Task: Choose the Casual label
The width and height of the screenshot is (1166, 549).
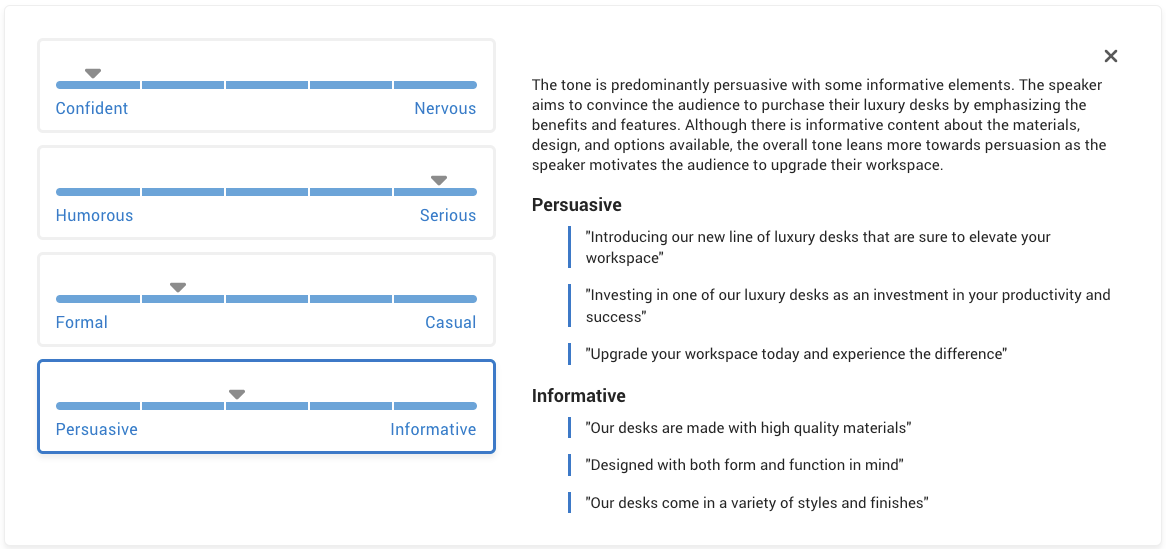Action: (x=450, y=322)
